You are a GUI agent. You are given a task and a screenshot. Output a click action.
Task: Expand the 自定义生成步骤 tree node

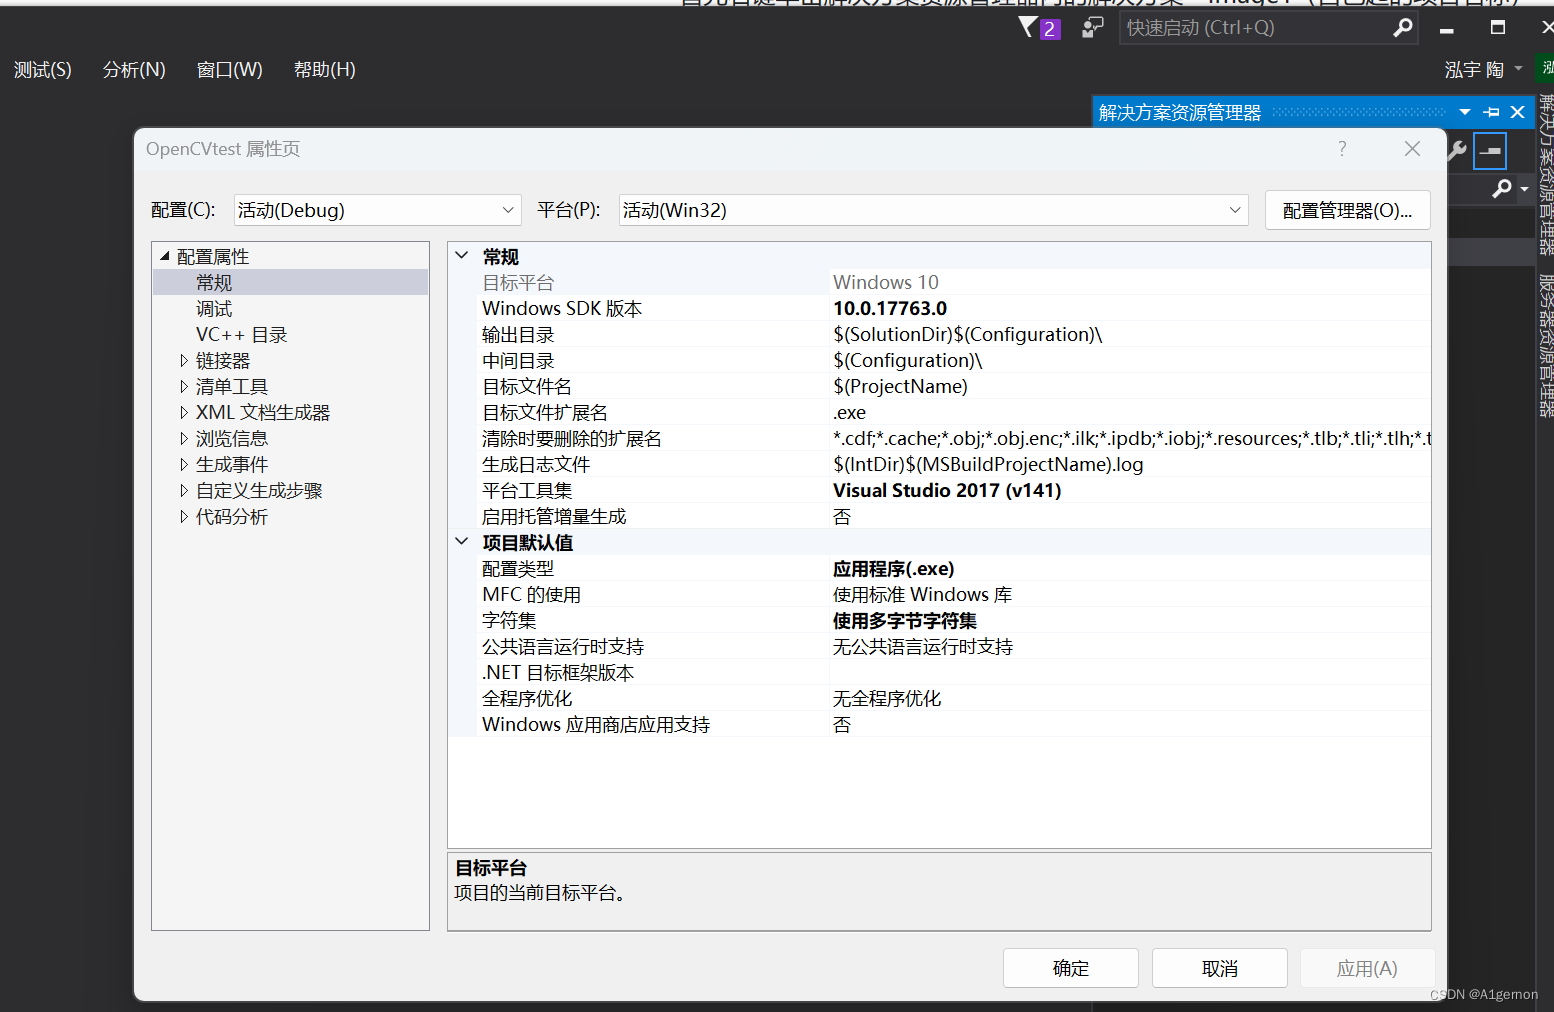point(183,490)
